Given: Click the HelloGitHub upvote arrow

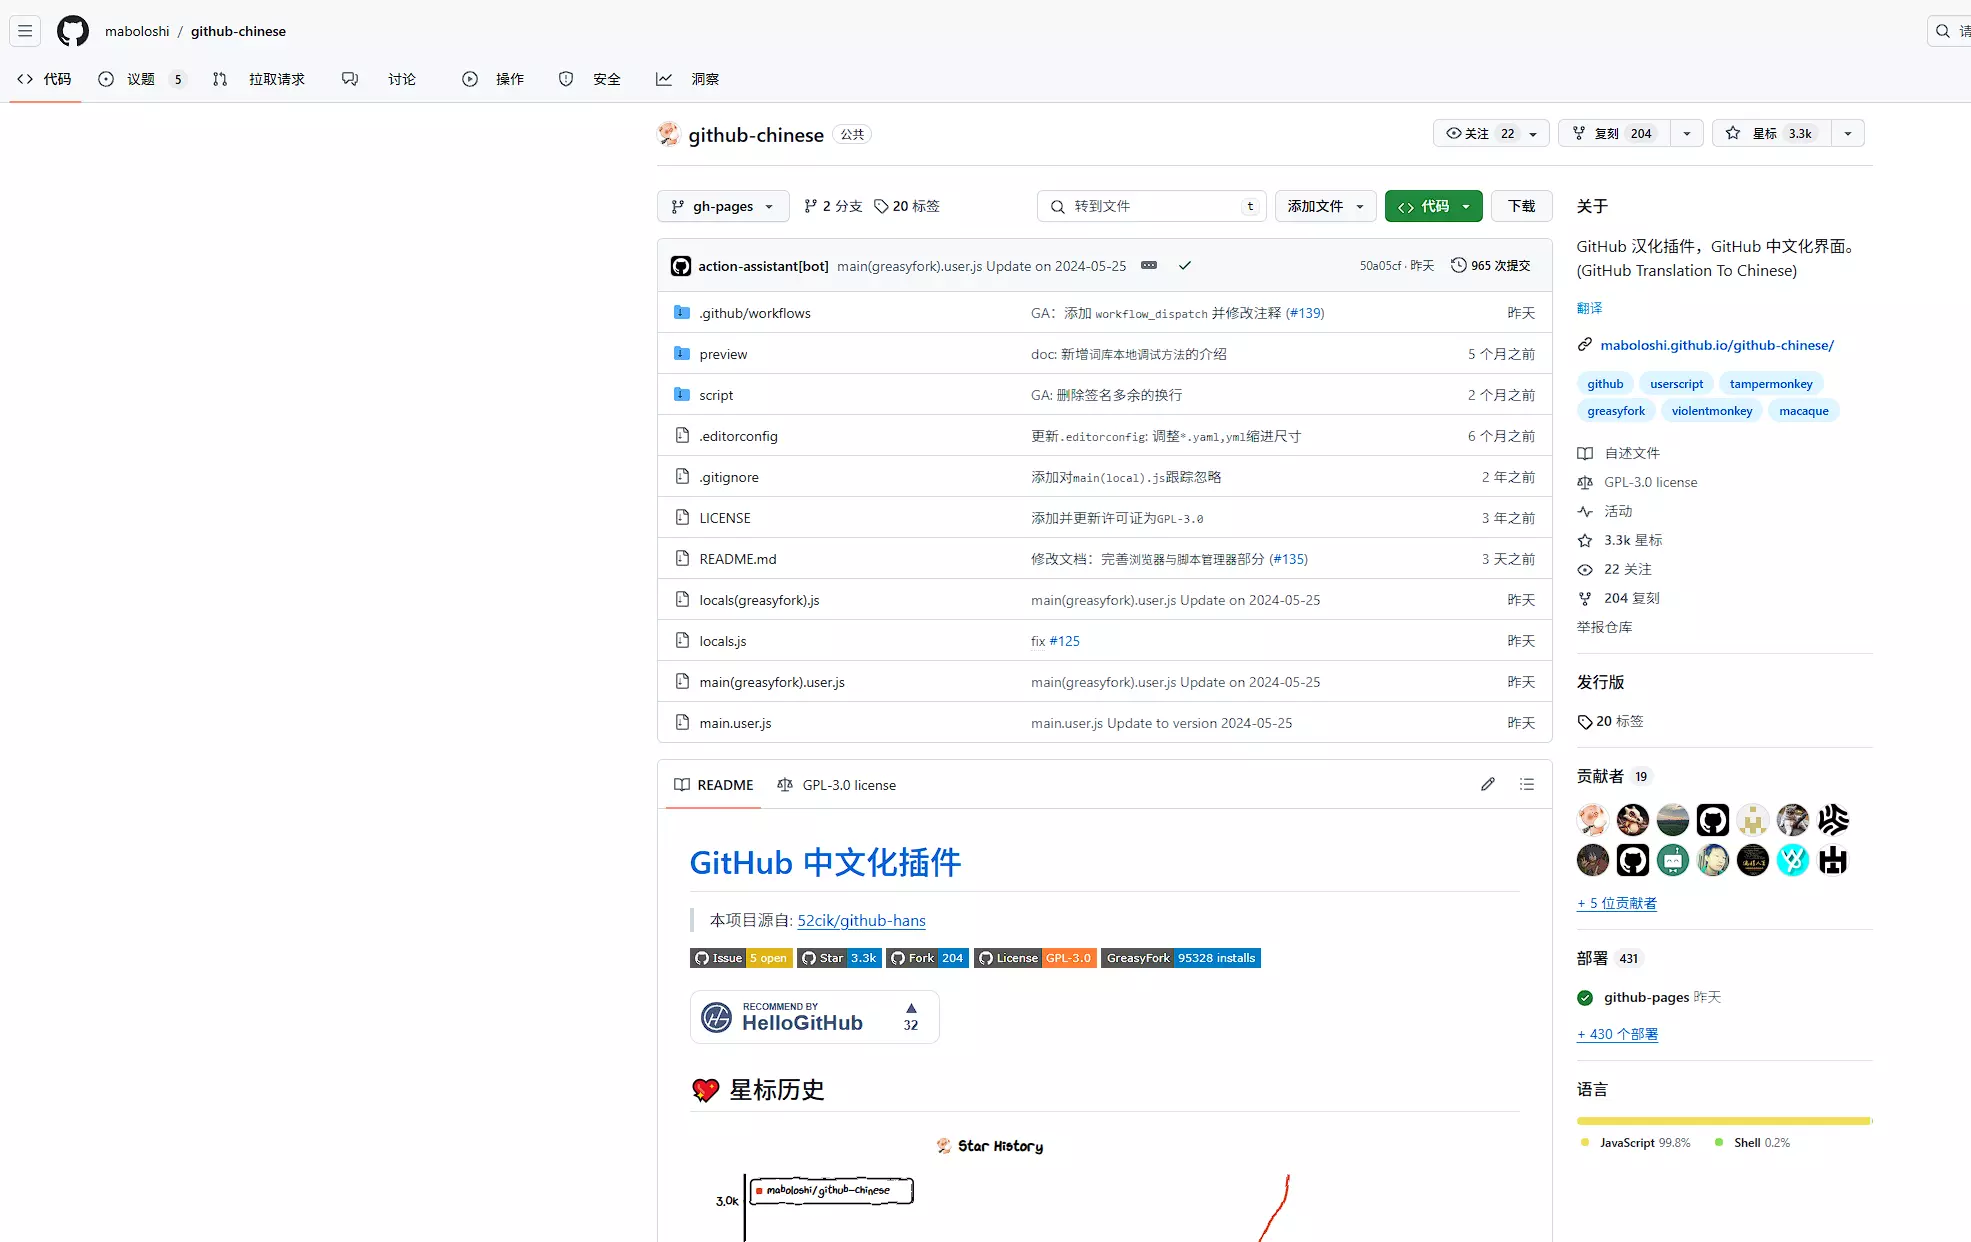Looking at the screenshot, I should click(x=910, y=1008).
